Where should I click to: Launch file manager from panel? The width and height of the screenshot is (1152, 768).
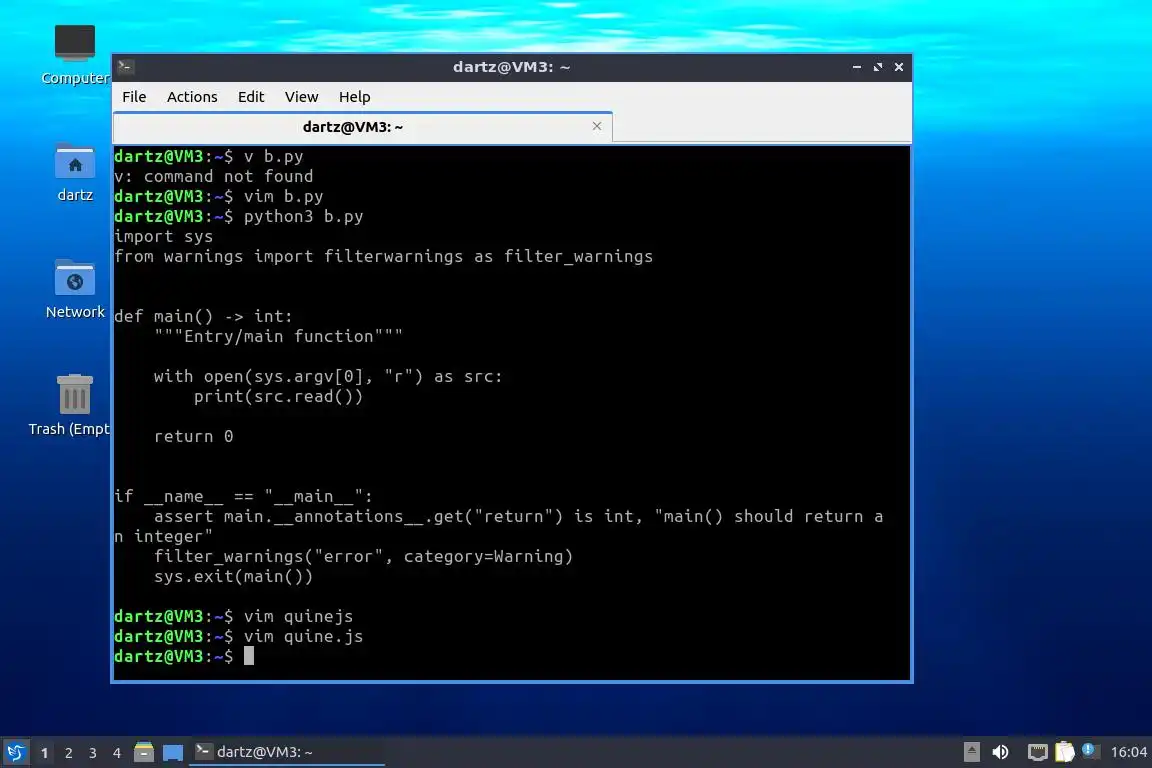pyautogui.click(x=144, y=752)
